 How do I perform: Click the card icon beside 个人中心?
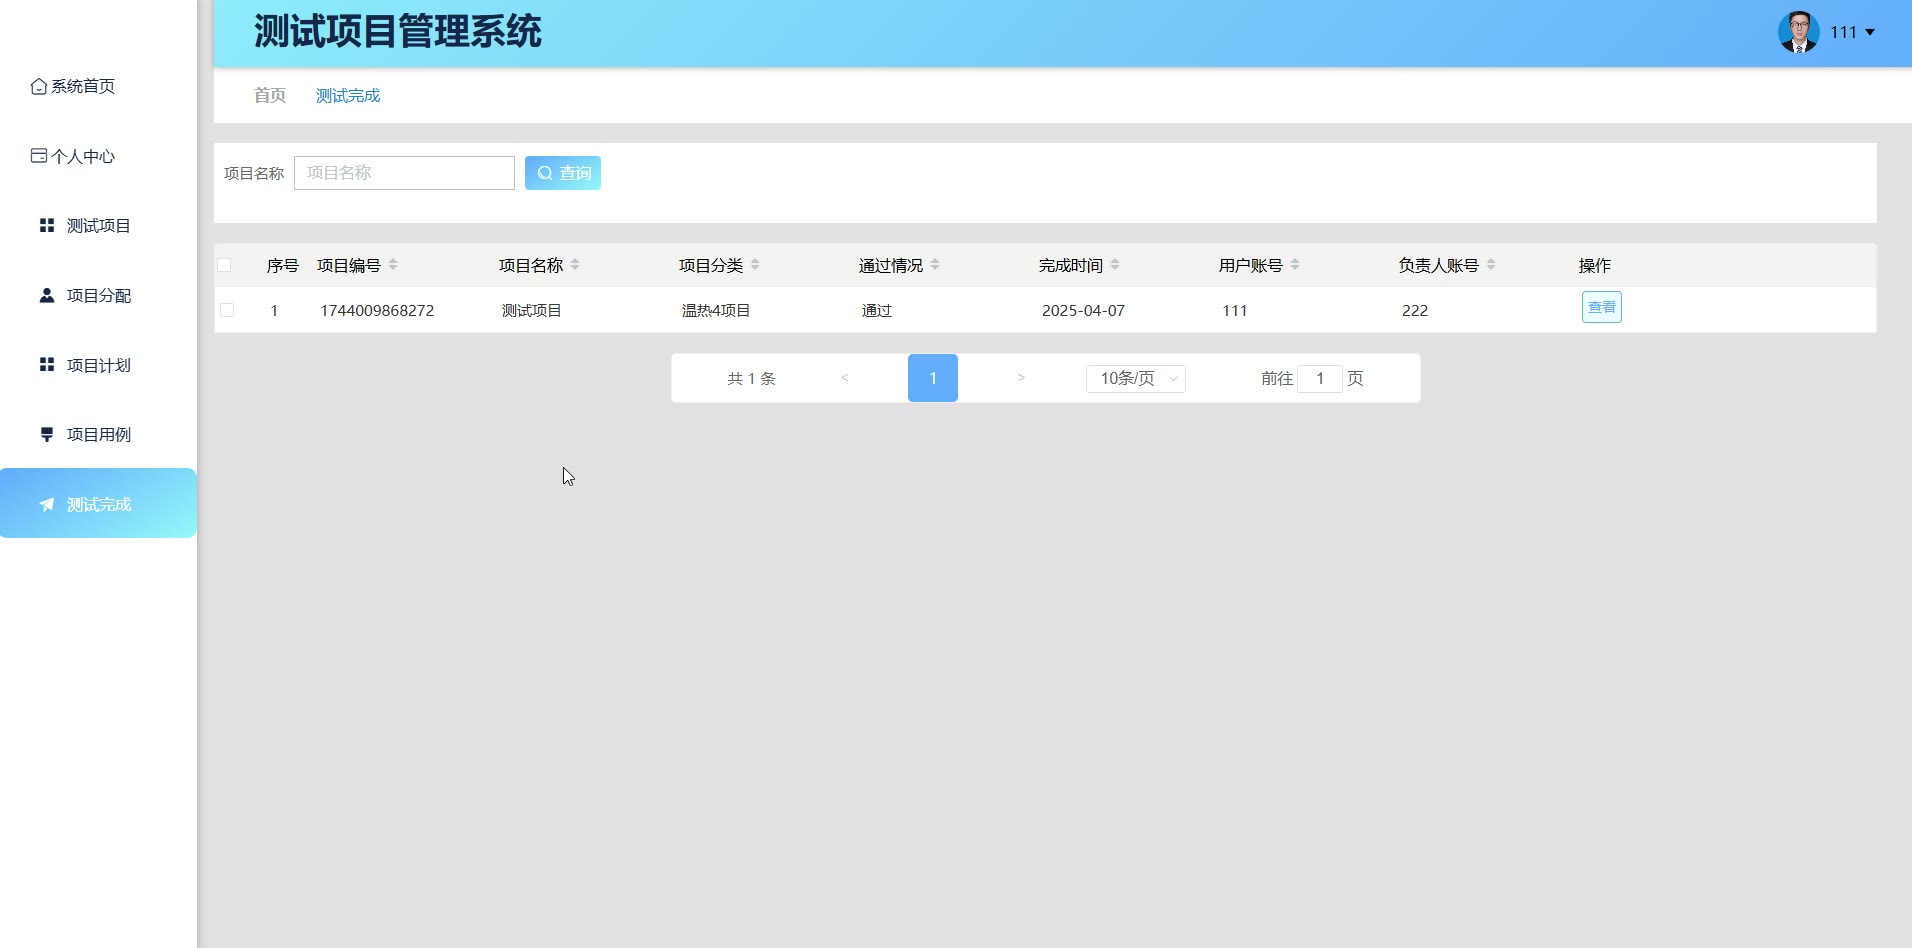coord(38,156)
